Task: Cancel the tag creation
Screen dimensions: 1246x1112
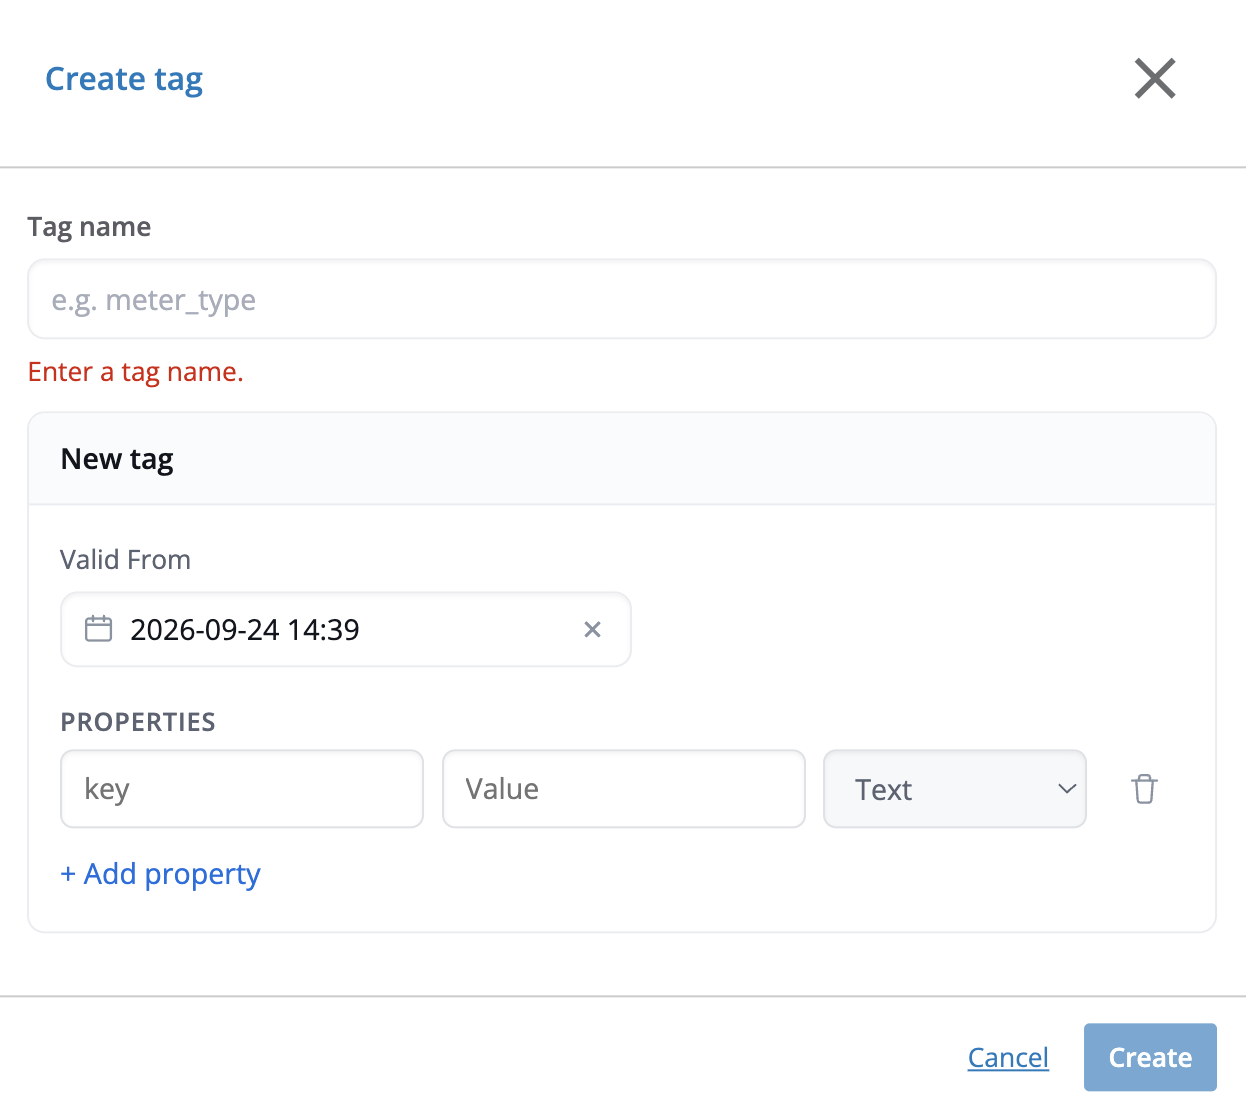Action: [1008, 1057]
